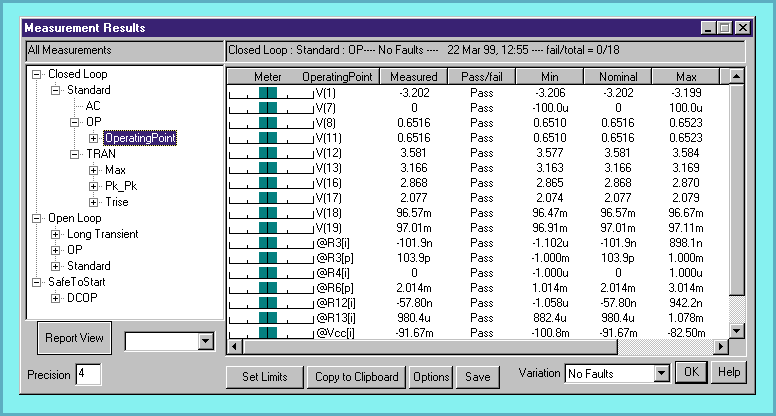Open dropdown next to Report View
776x416 pixels.
(206, 342)
